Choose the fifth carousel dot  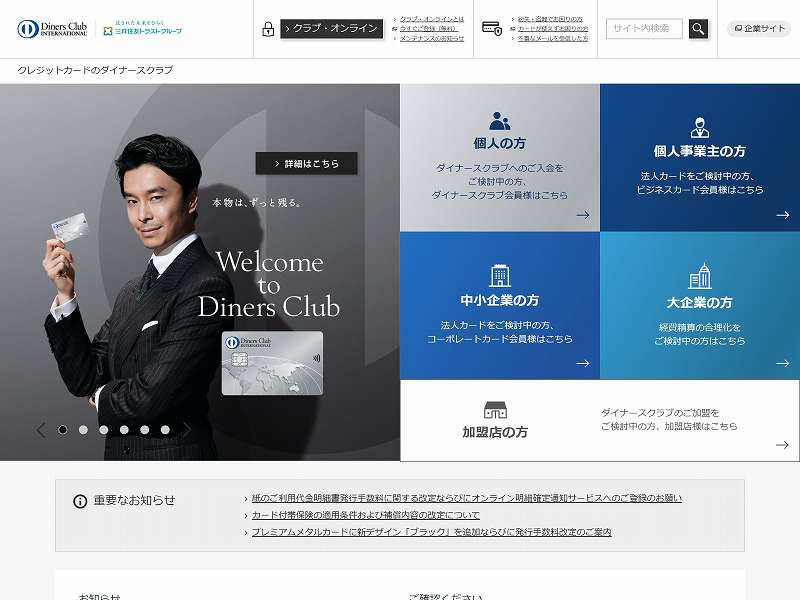[x=144, y=430]
